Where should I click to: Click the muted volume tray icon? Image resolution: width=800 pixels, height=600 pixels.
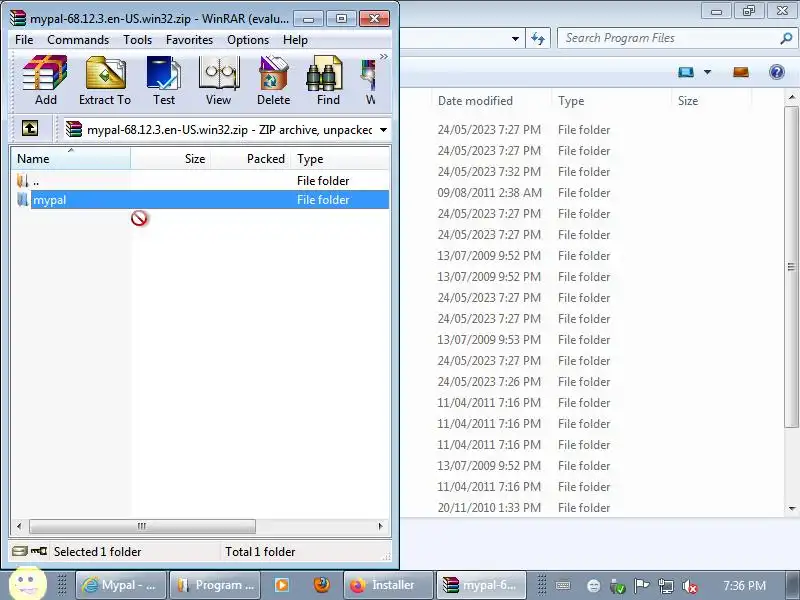pyautogui.click(x=690, y=586)
